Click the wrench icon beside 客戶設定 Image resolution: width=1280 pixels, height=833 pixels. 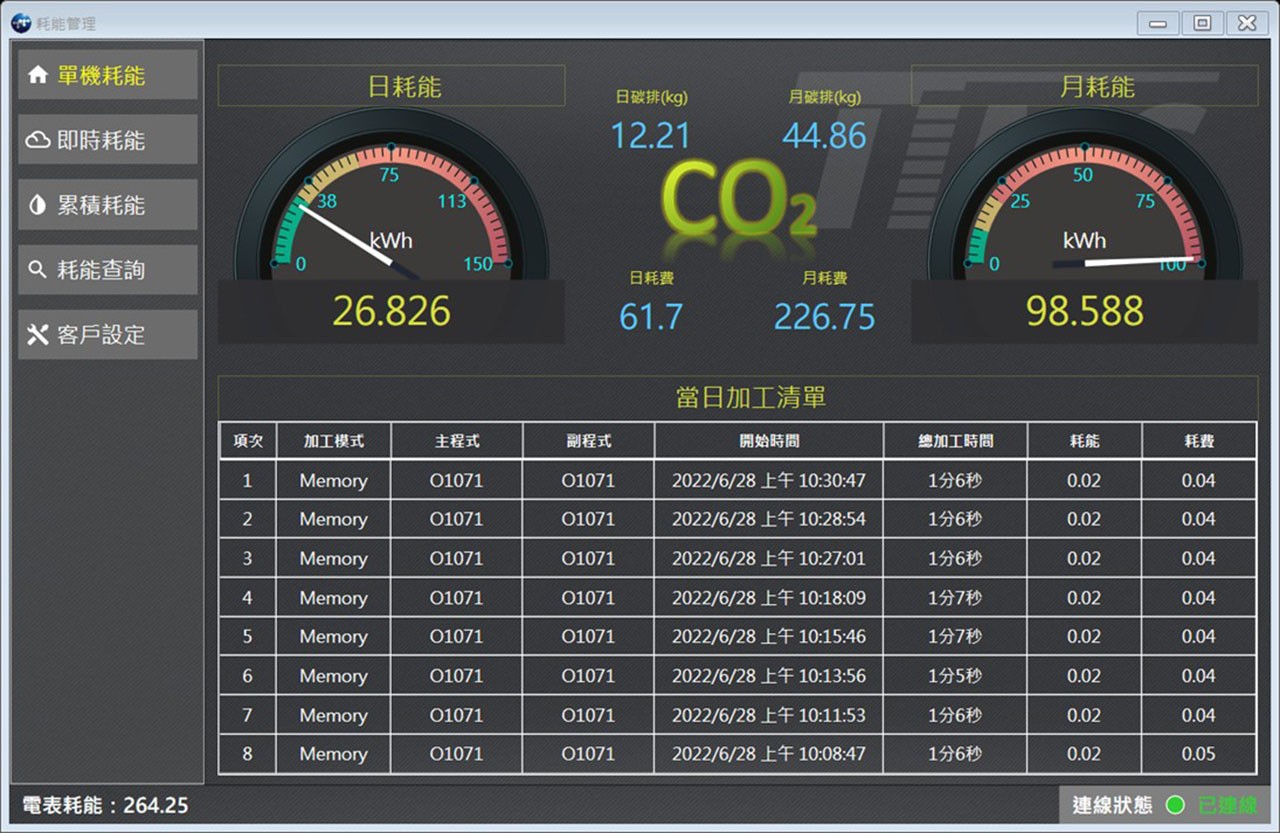coord(38,335)
